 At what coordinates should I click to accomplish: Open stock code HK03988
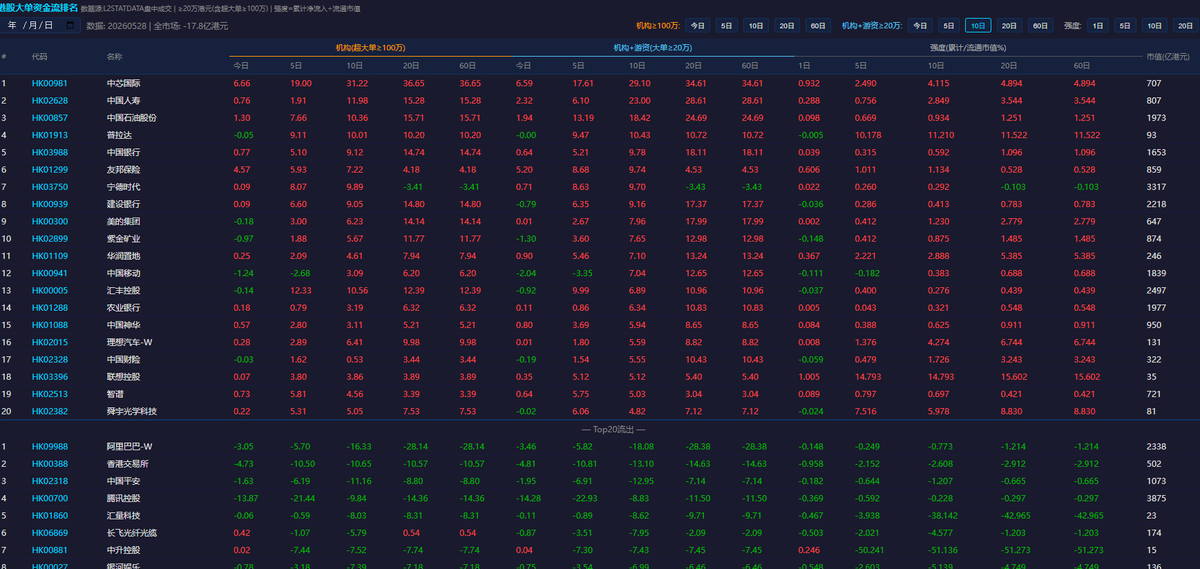pos(50,152)
